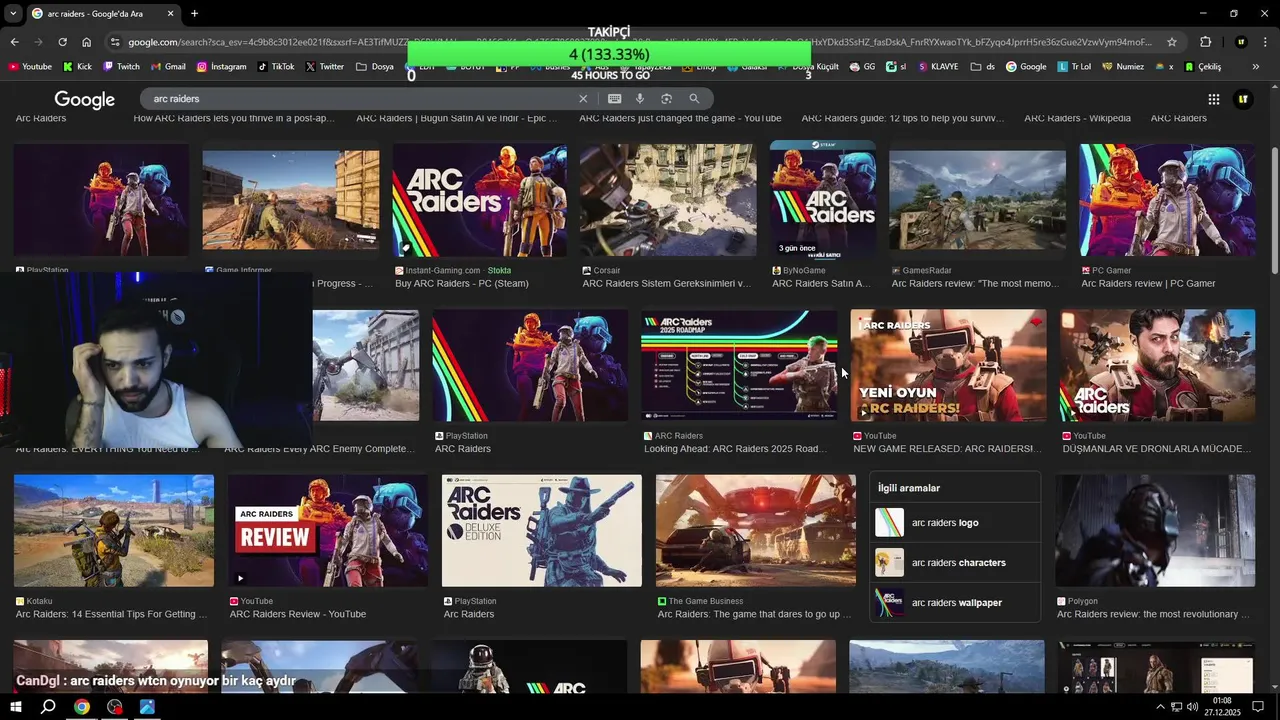1280x720 pixels.
Task: Select related search 'arc raiders characters'
Action: (955, 563)
